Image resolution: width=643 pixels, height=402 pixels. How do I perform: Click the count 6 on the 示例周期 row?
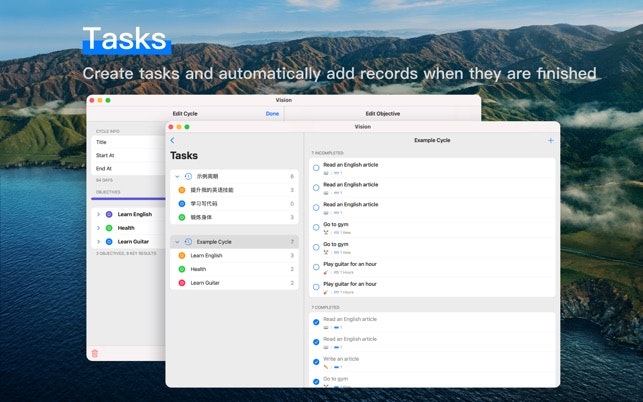(292, 176)
